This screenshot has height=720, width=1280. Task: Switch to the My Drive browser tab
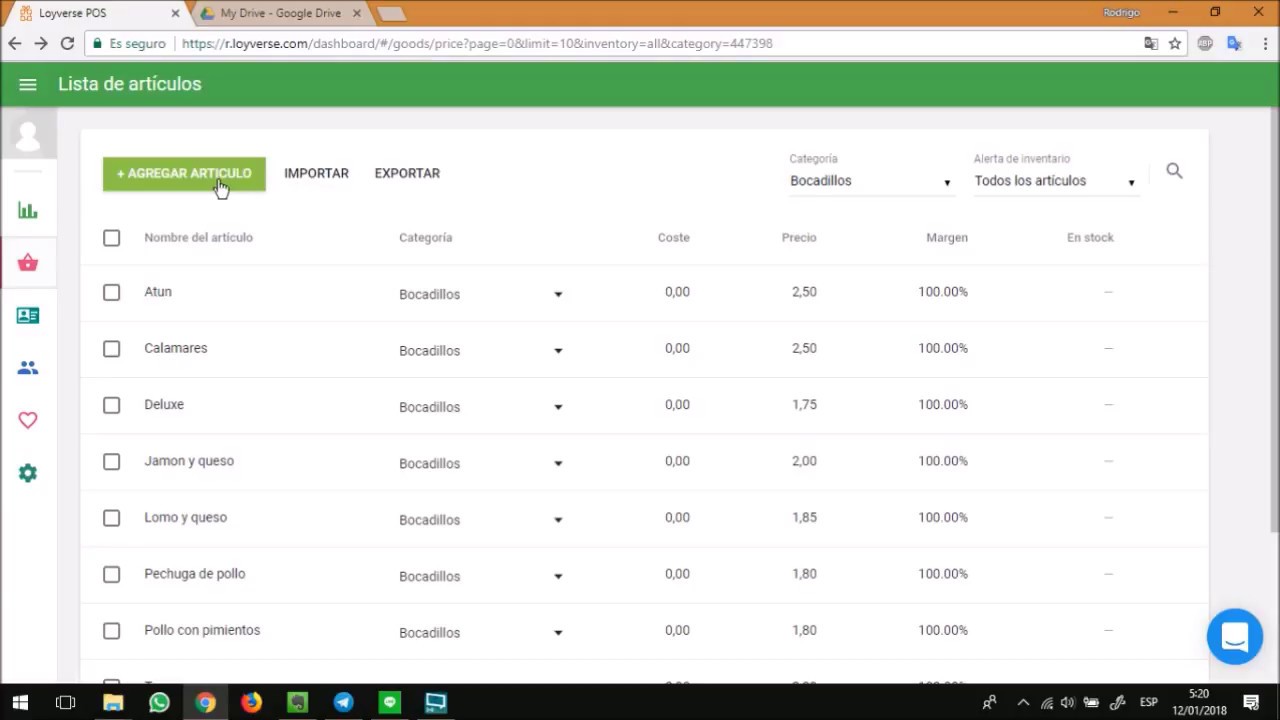280,13
